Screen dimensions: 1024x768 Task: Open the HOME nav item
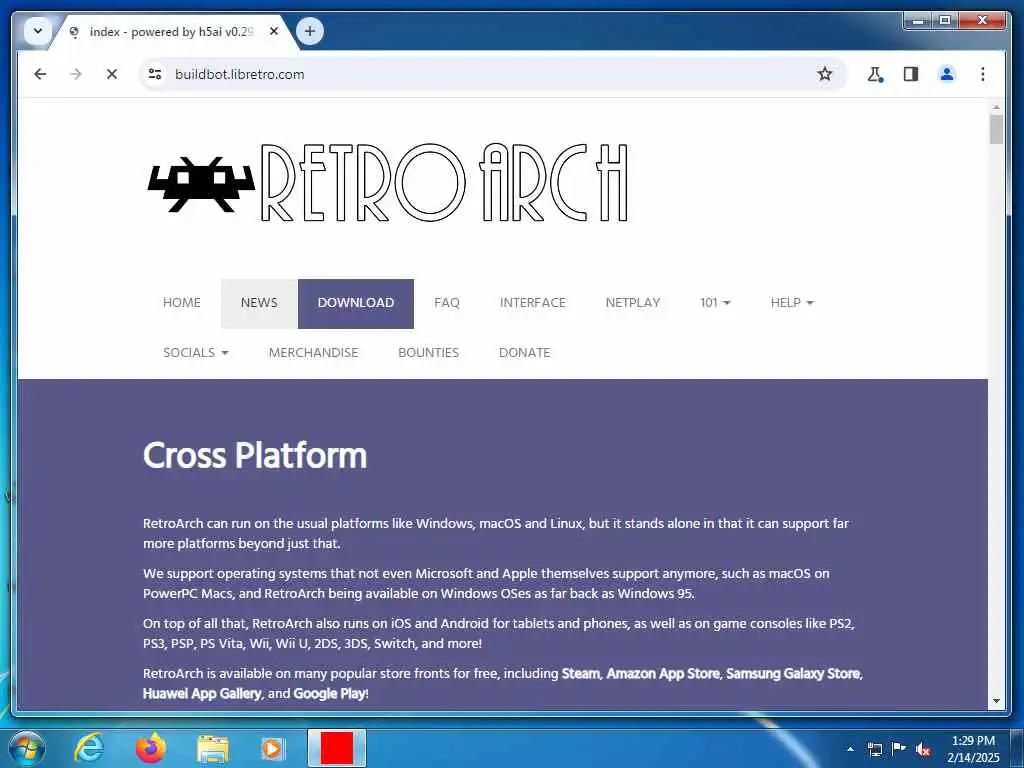click(x=182, y=303)
